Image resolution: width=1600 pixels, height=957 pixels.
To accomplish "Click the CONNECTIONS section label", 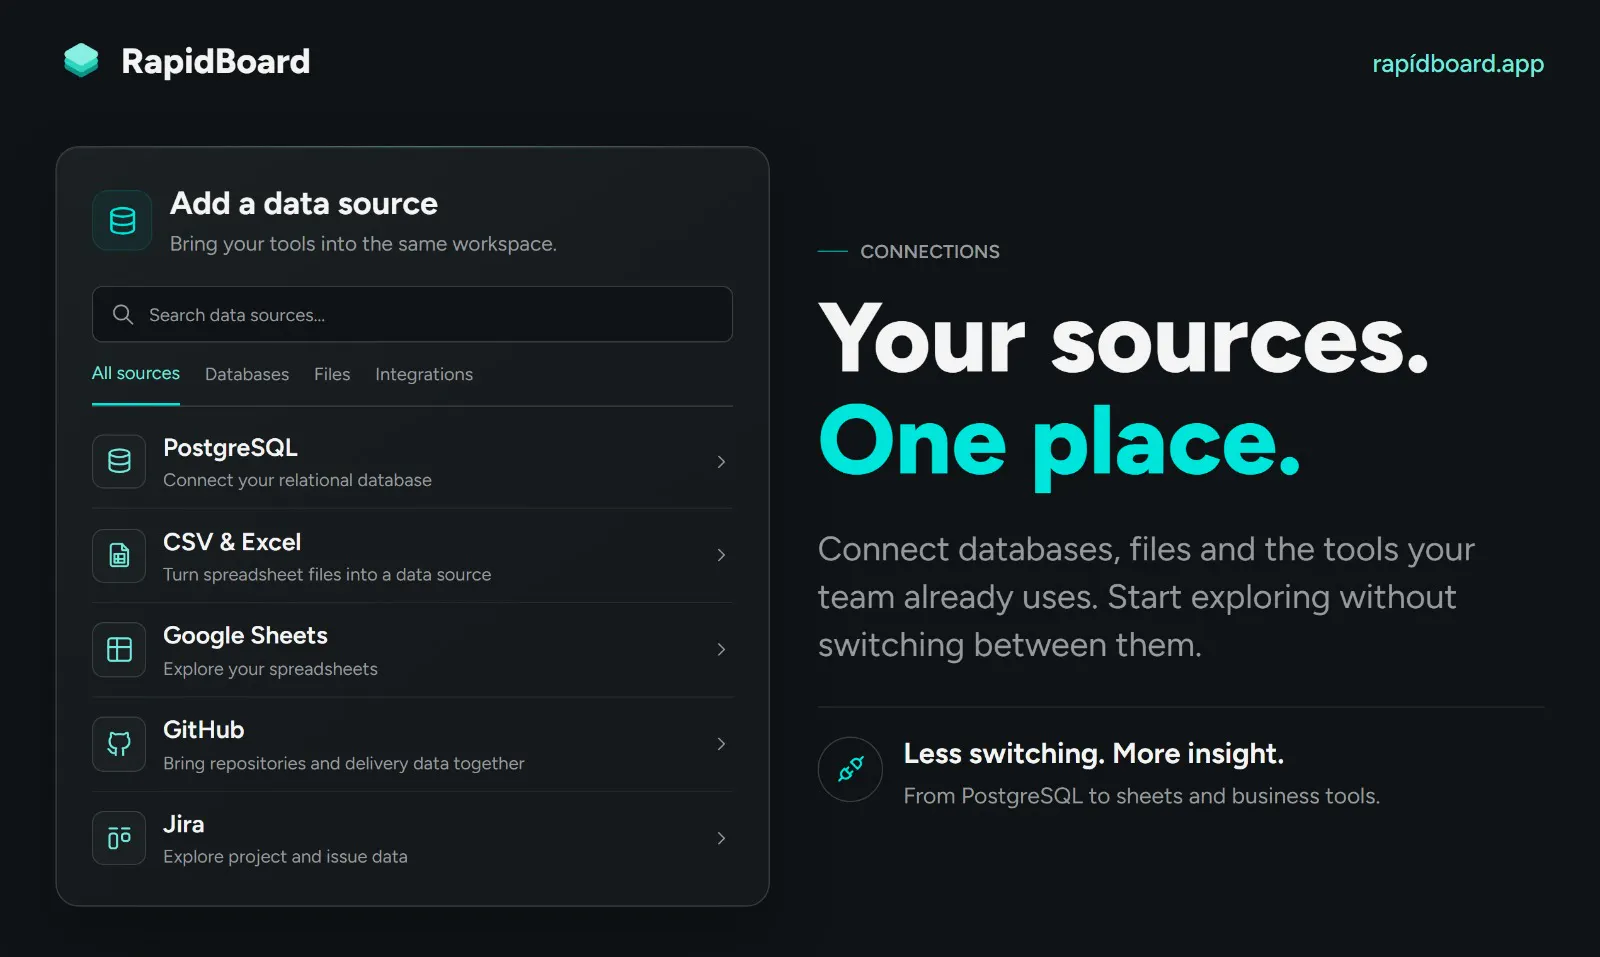I will pos(930,252).
